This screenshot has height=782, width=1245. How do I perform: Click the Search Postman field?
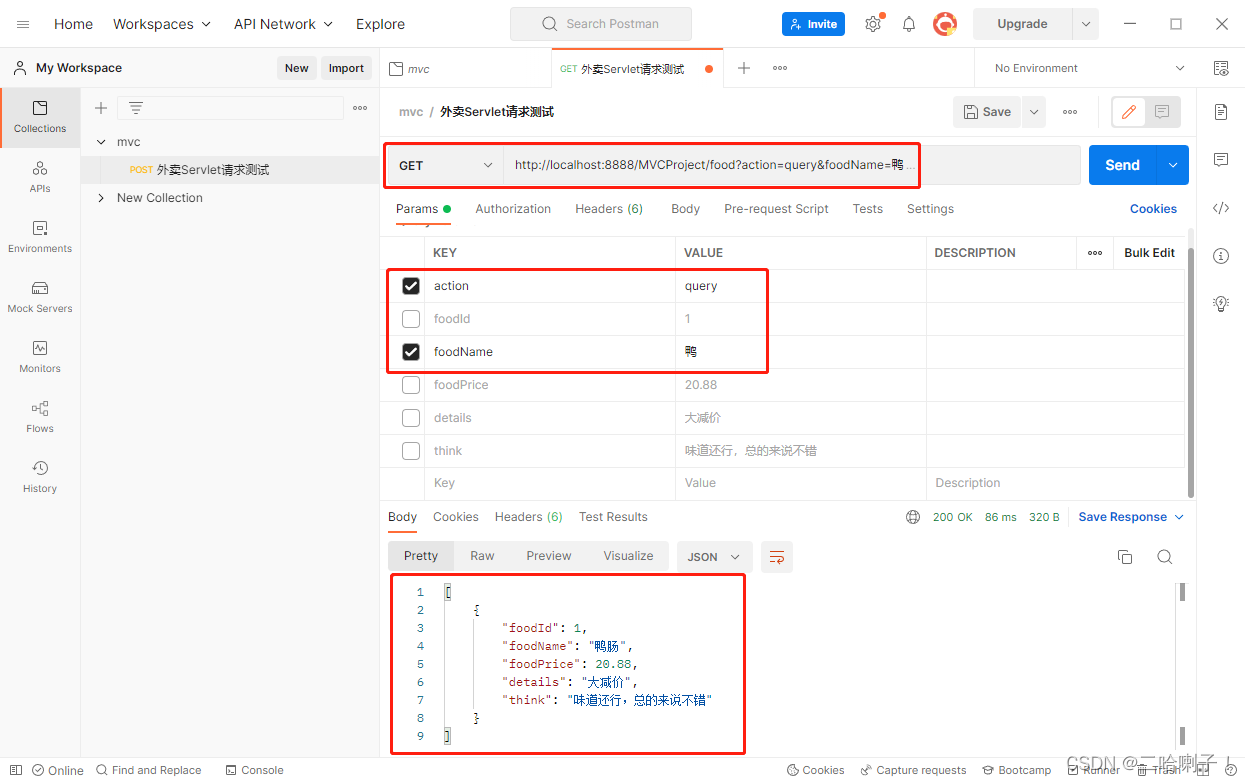(600, 24)
